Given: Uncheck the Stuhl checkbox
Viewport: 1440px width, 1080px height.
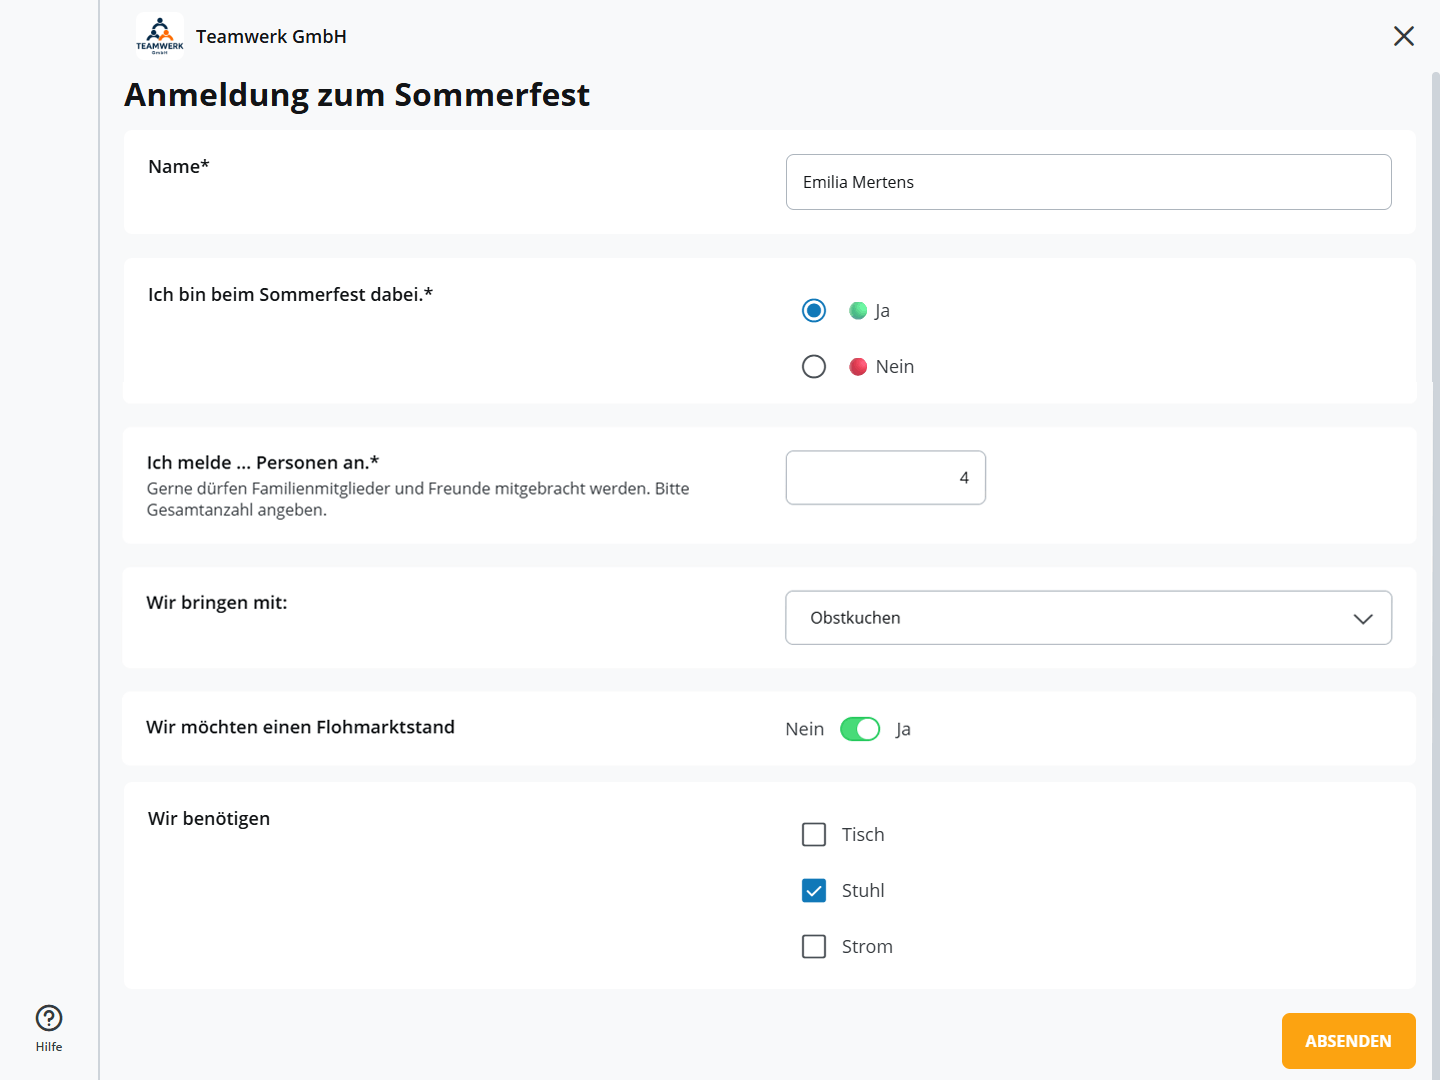Looking at the screenshot, I should point(814,891).
